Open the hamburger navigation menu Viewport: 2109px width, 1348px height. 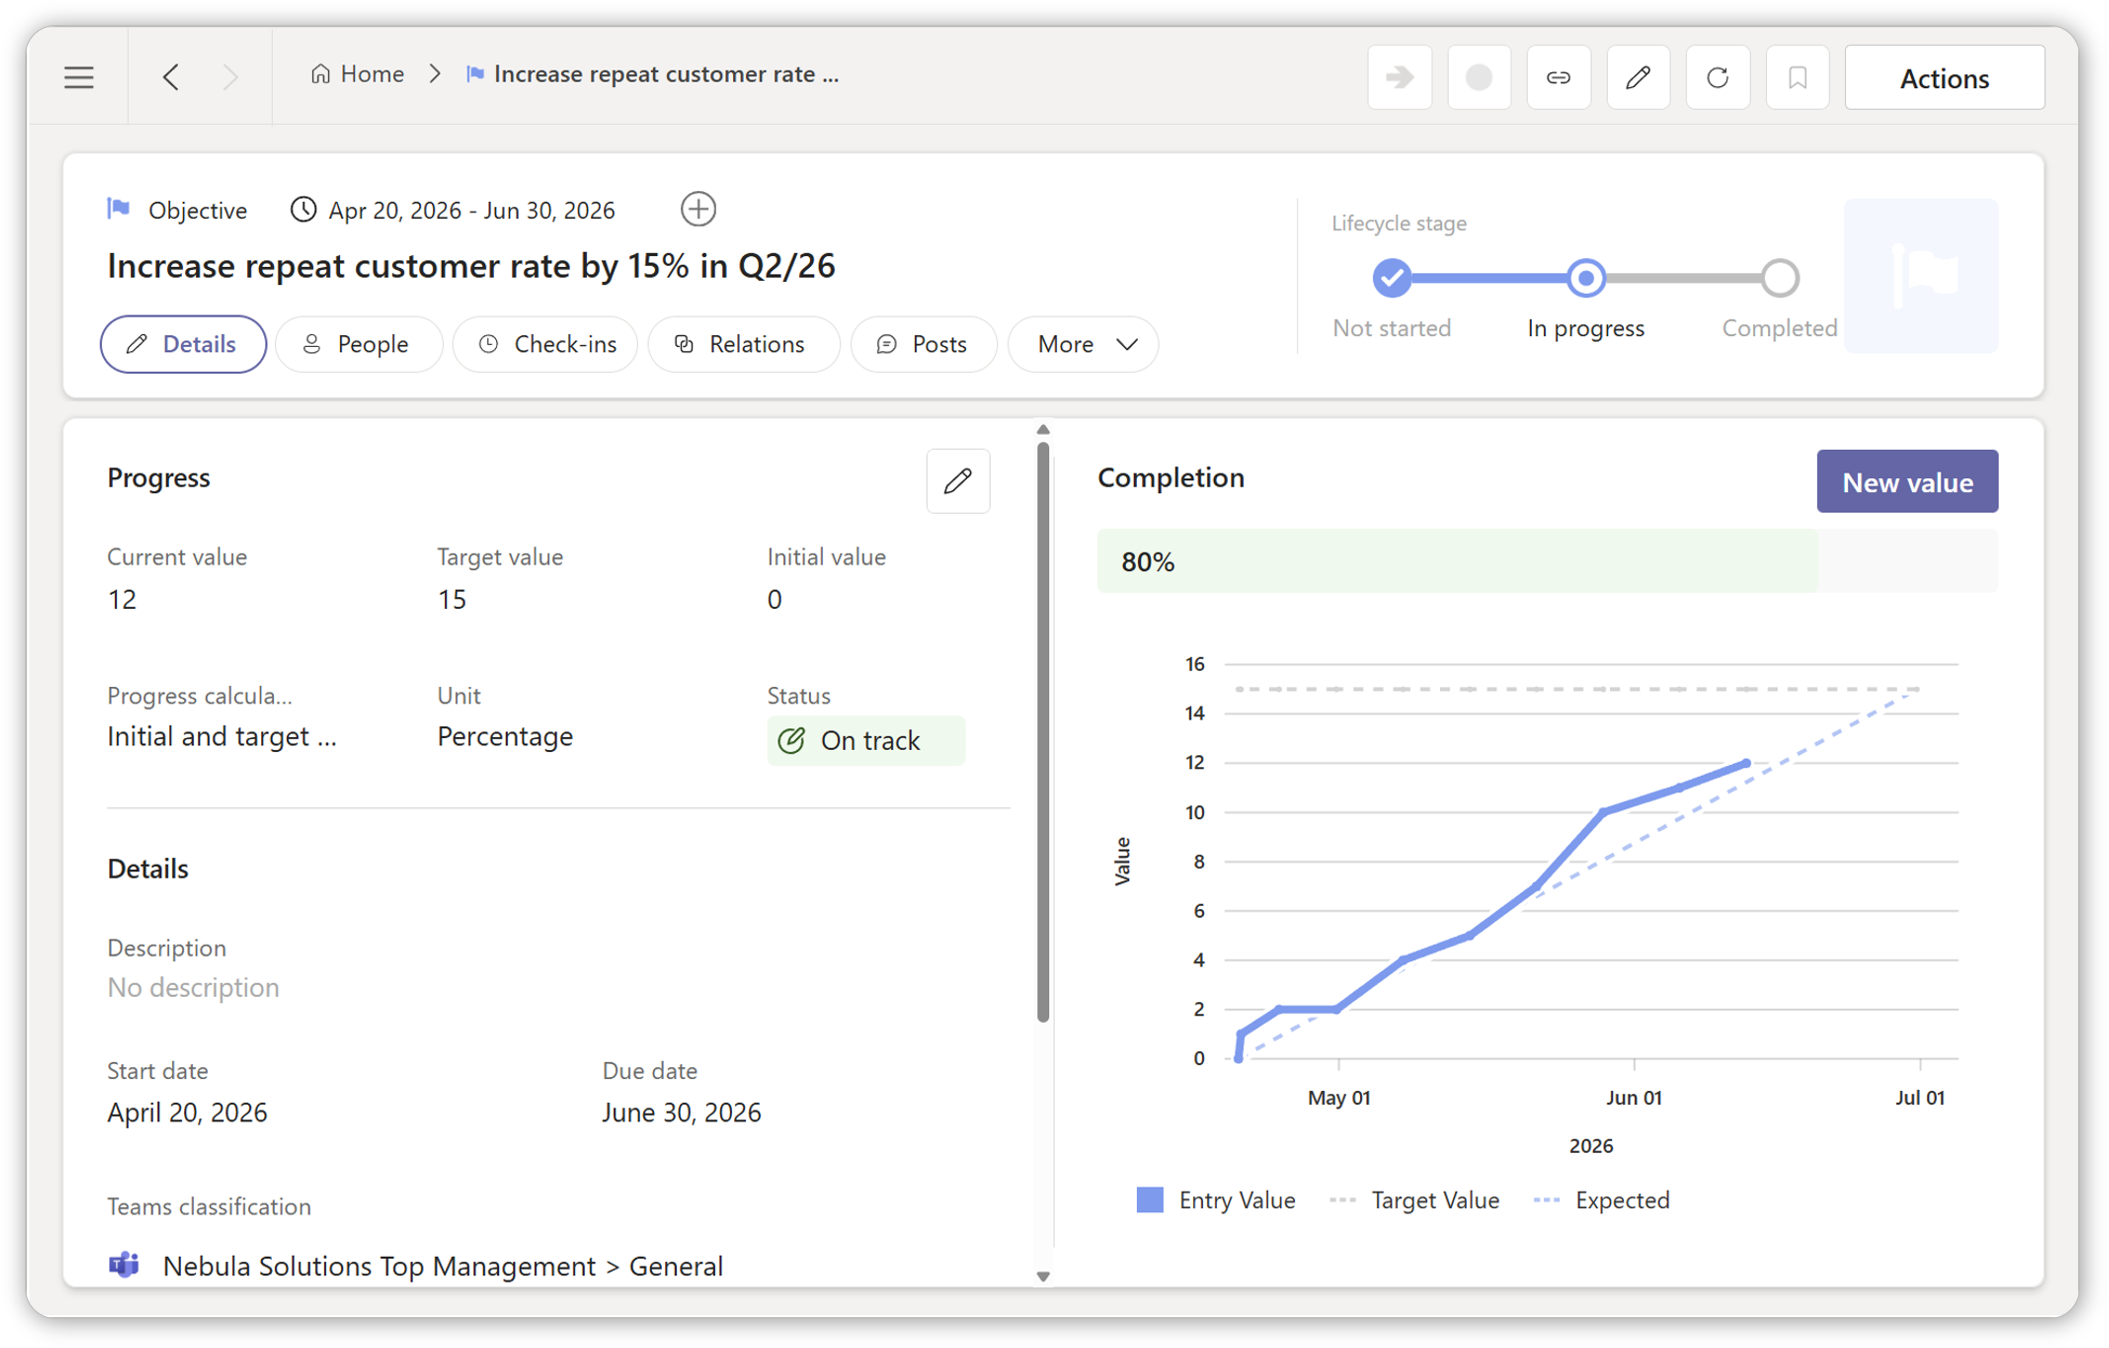tap(79, 77)
